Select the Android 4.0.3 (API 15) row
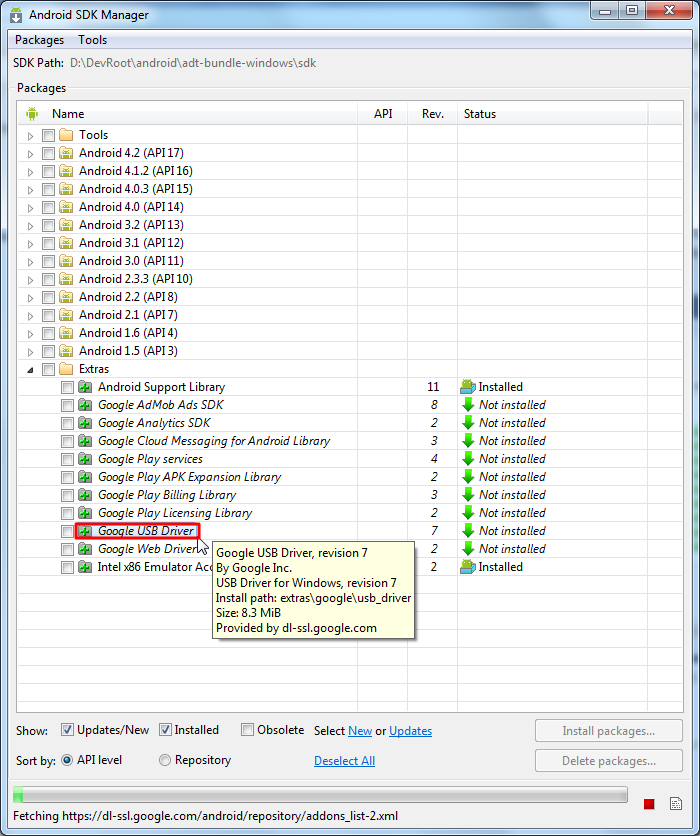The height and width of the screenshot is (836, 700). tap(350, 189)
